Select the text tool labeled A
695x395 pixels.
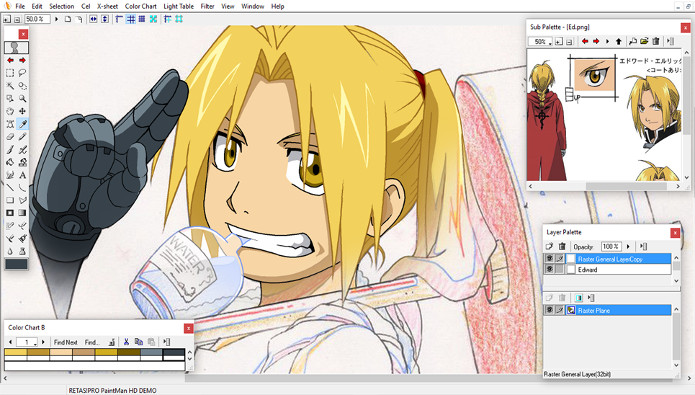coord(22,175)
